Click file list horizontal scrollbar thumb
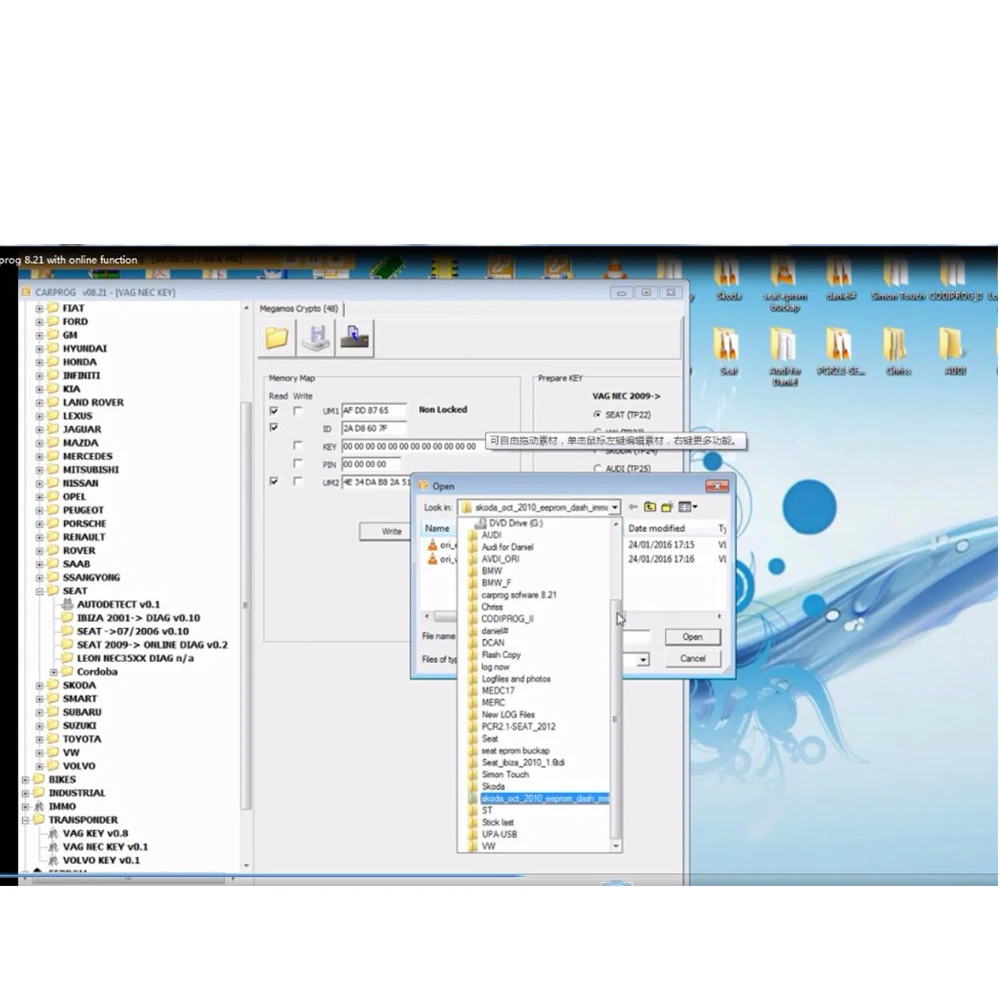This screenshot has height=1000, width=1000. click(x=445, y=617)
